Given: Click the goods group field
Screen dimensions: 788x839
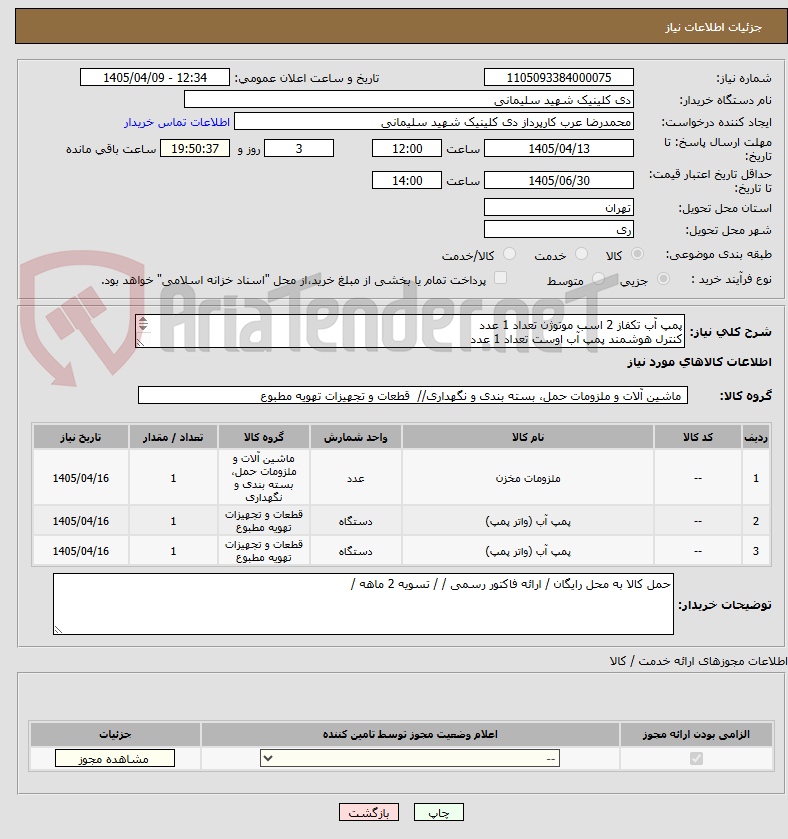Looking at the screenshot, I should (412, 395).
